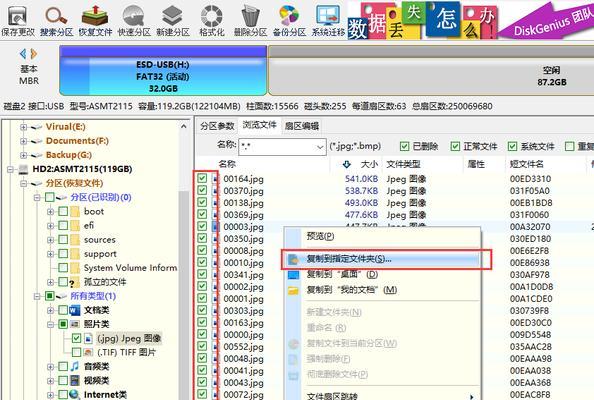Screen dimensions: 594x400
Task: Select System Volume Inform folder
Action: point(130,268)
